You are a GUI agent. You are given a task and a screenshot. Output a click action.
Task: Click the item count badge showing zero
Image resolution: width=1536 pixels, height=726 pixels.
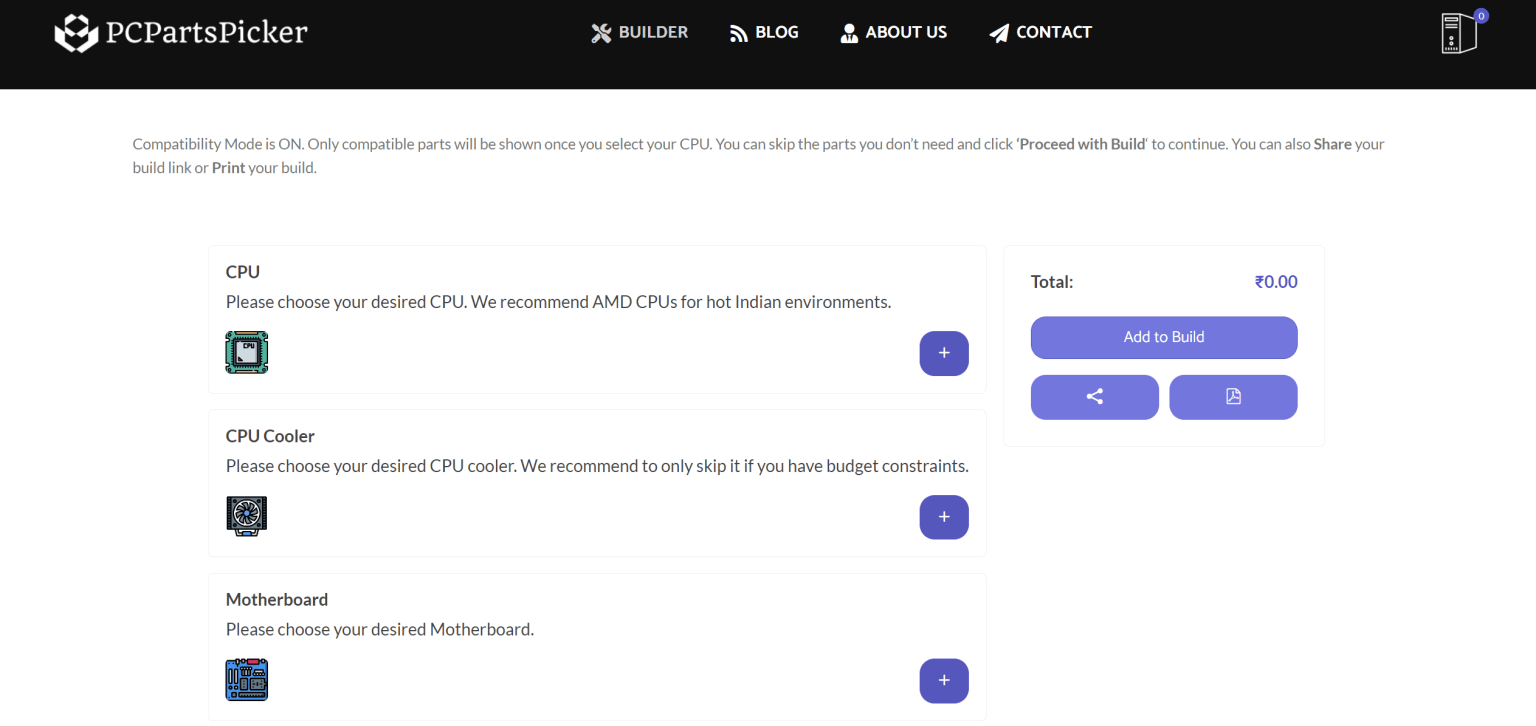tap(1479, 16)
